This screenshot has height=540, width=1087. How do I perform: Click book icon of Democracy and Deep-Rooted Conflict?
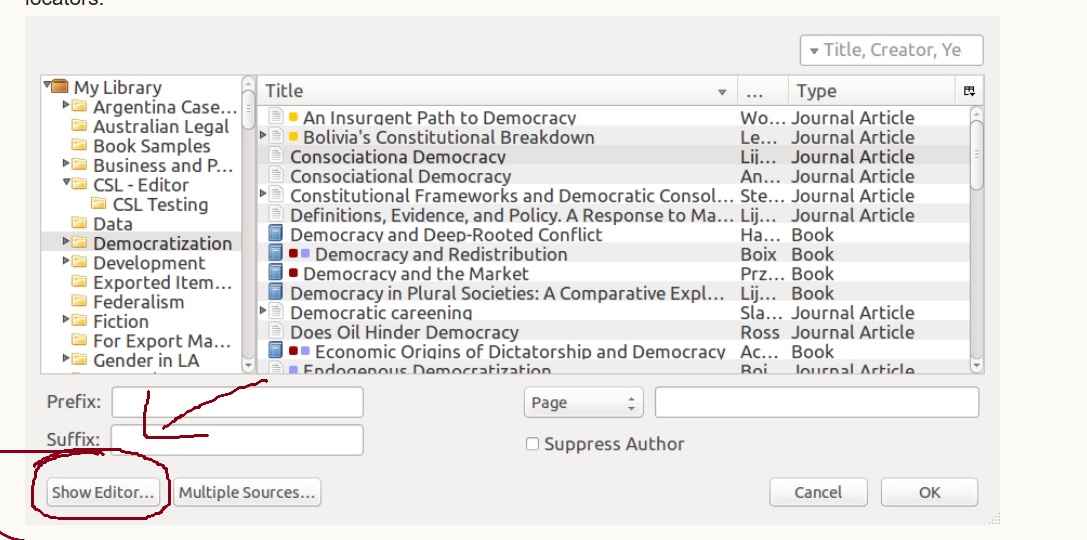276,234
